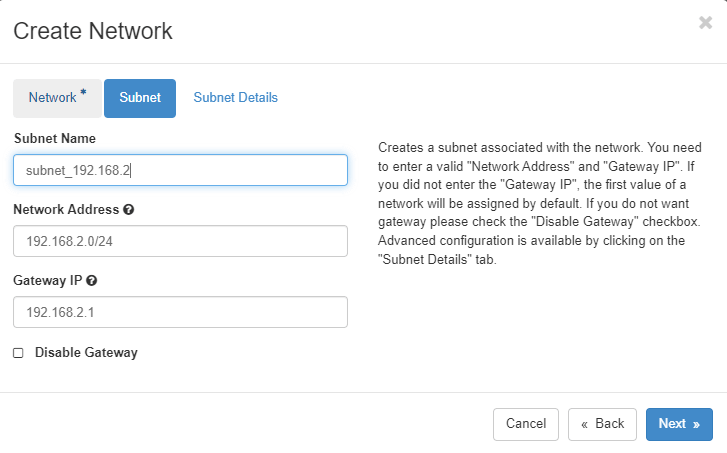Open the Subnet Details tab
727x453 pixels.
click(235, 98)
